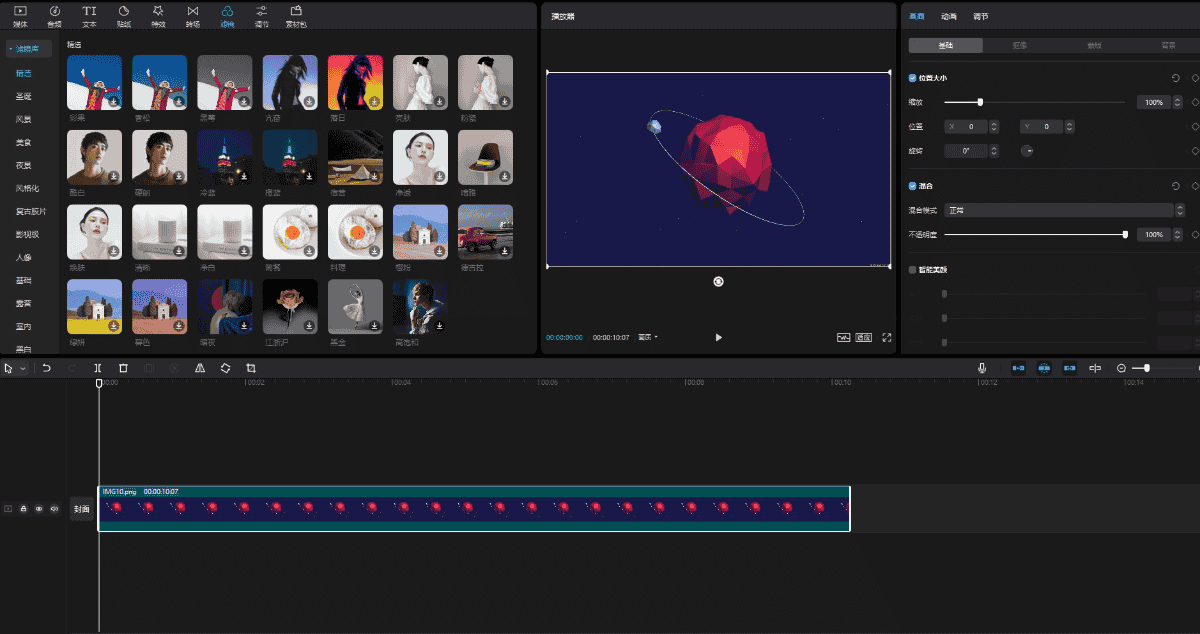Image resolution: width=1200 pixels, height=634 pixels.
Task: Open the 特效 effects panel
Action: point(158,15)
